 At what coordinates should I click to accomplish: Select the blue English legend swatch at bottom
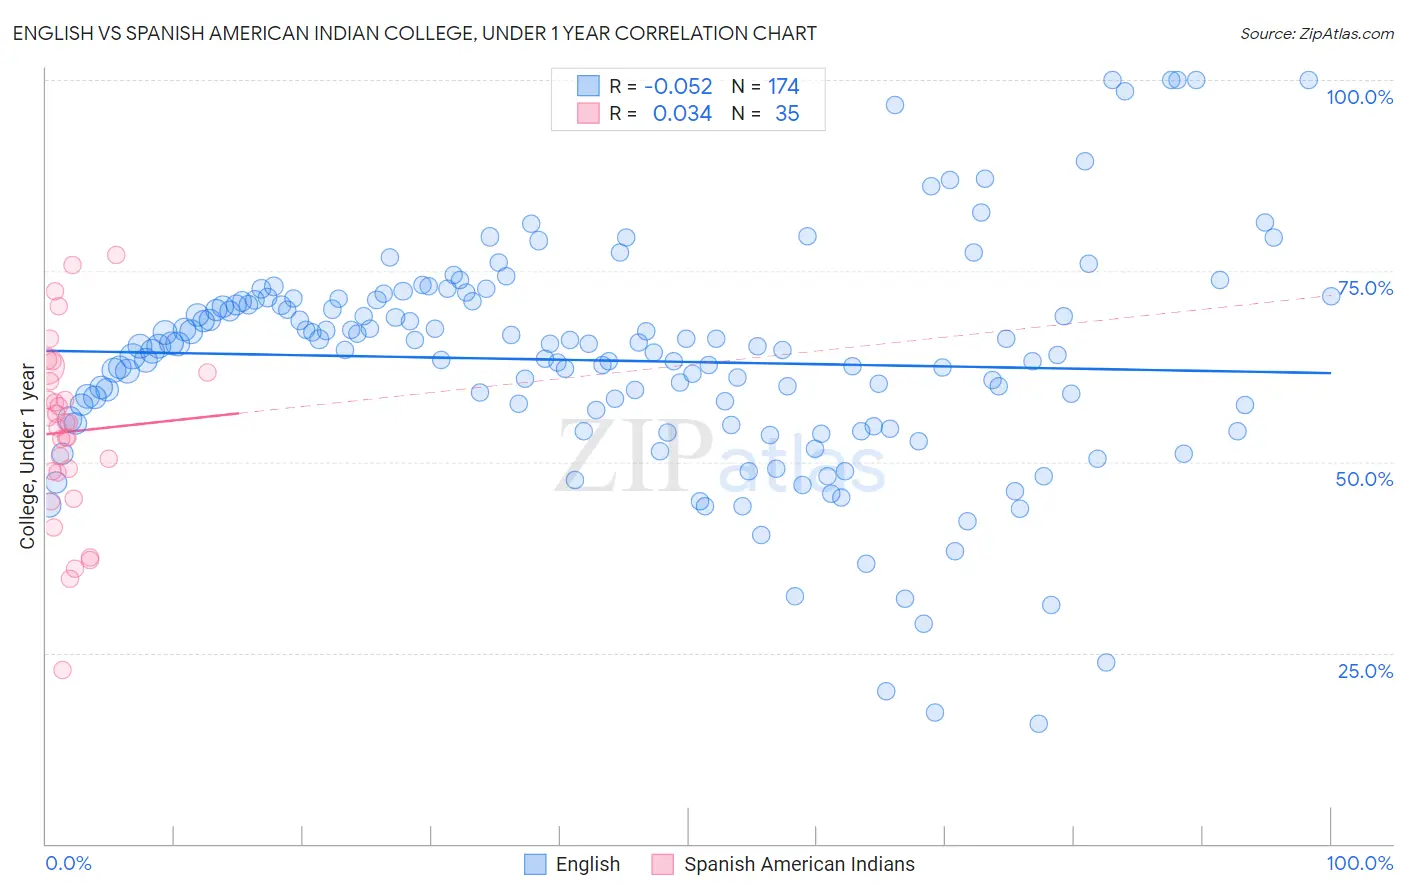click(x=536, y=864)
